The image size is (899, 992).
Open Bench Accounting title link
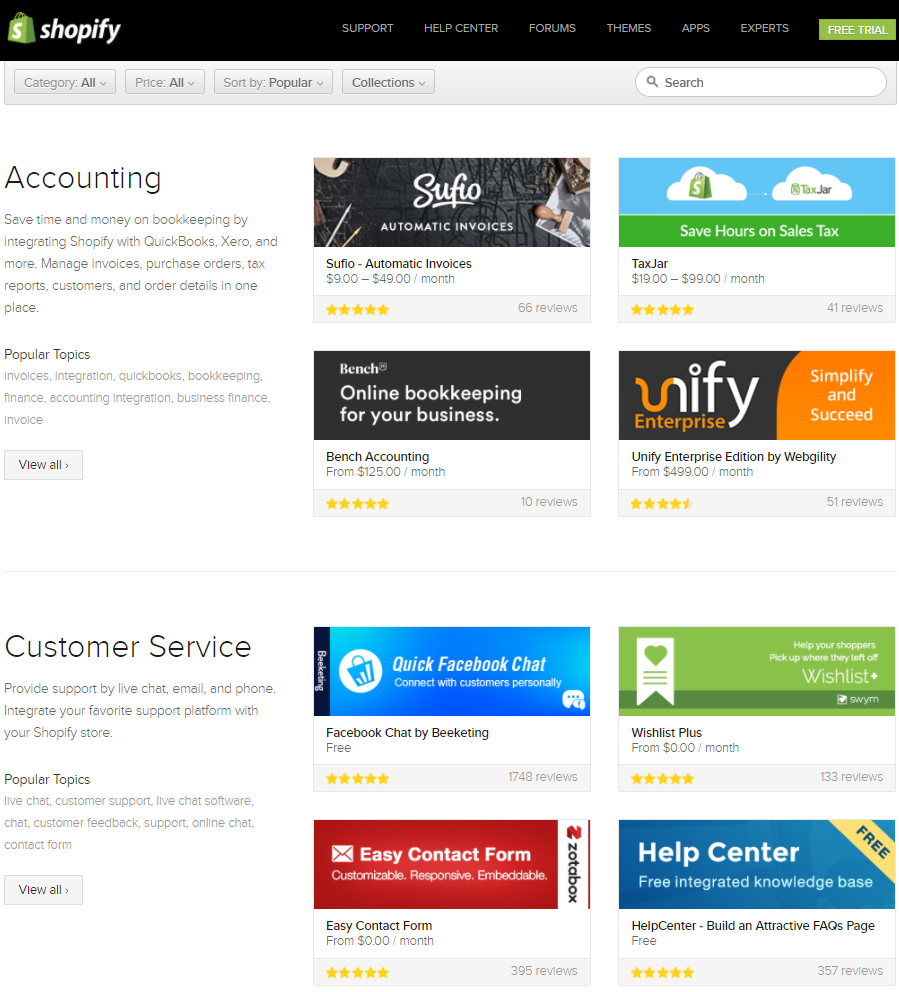(x=378, y=457)
